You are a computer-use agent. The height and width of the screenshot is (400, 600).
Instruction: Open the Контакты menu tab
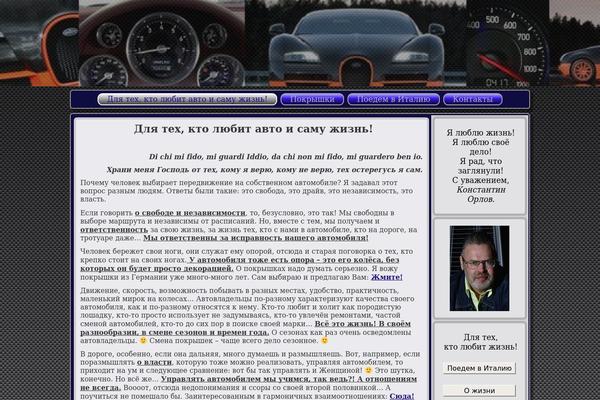(473, 99)
